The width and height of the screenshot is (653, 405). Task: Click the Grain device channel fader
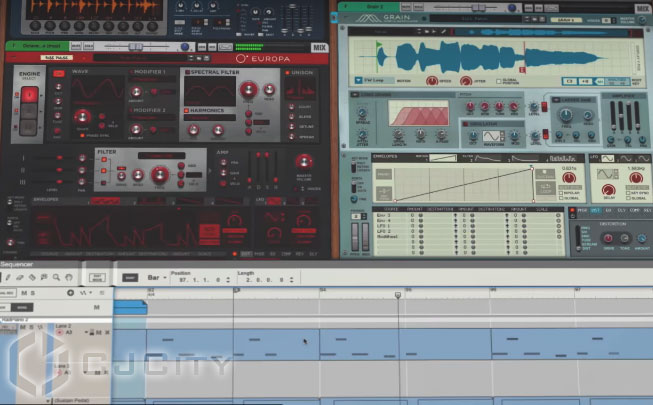(479, 8)
